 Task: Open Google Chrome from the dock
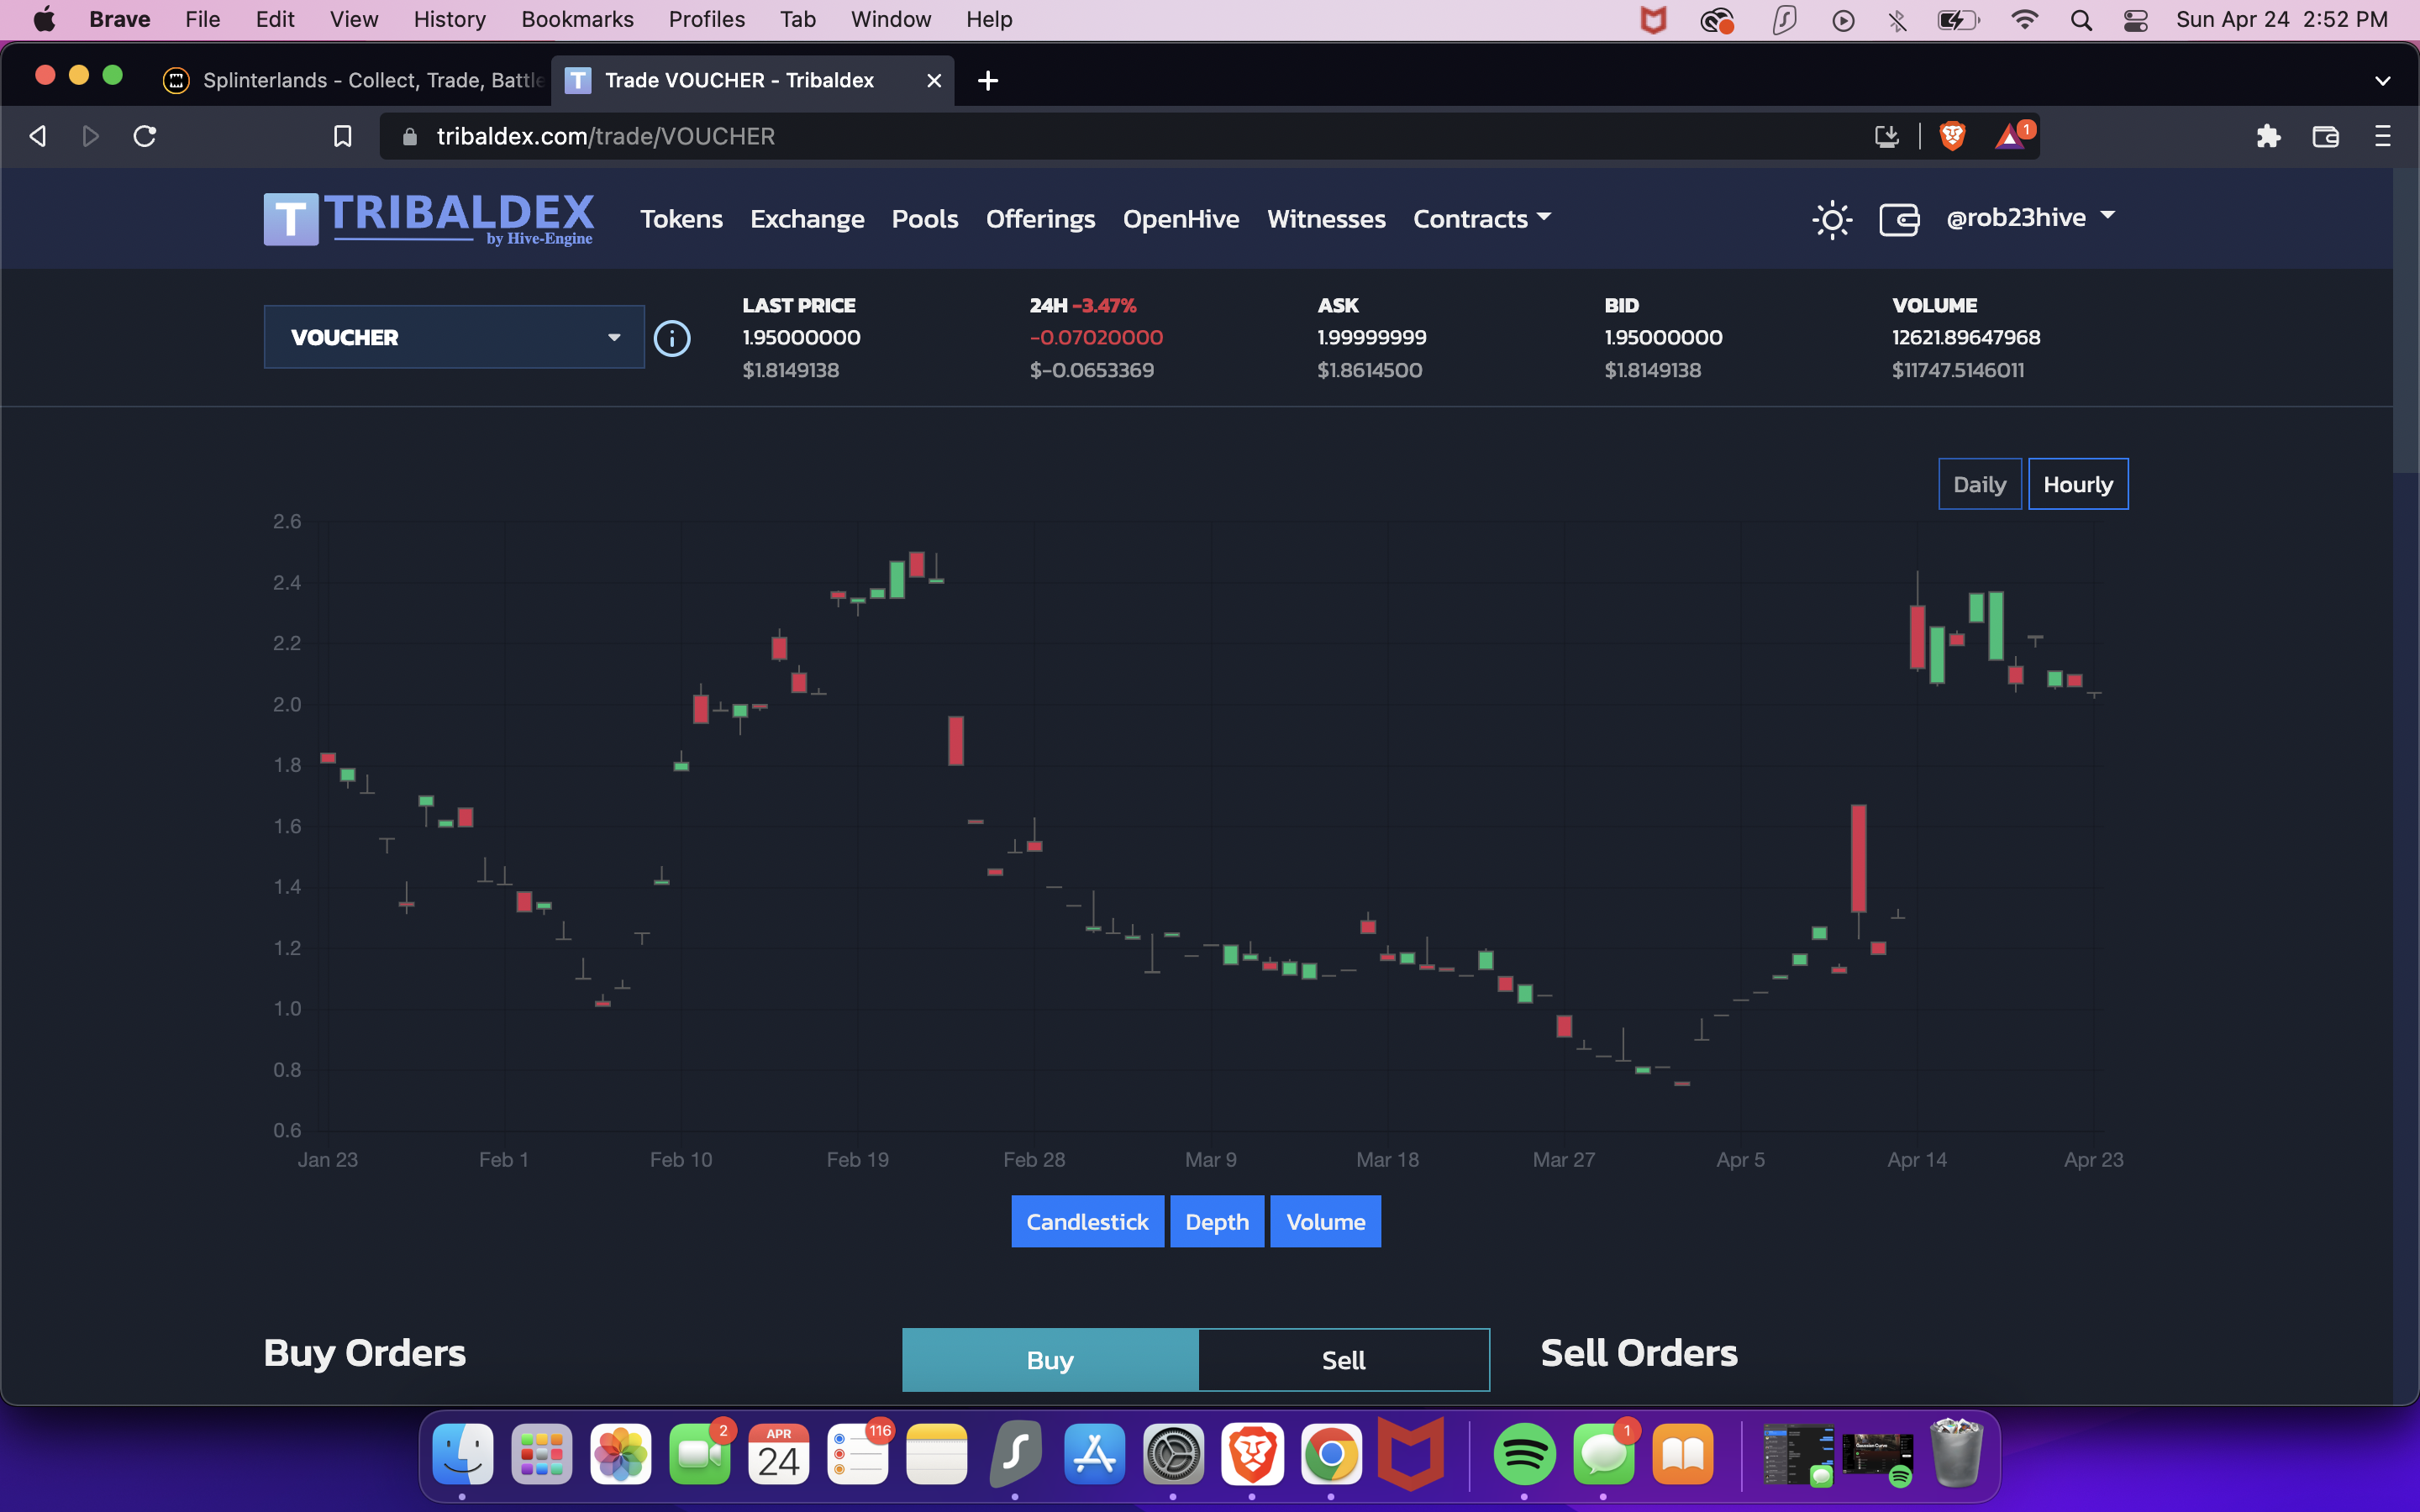coord(1331,1453)
